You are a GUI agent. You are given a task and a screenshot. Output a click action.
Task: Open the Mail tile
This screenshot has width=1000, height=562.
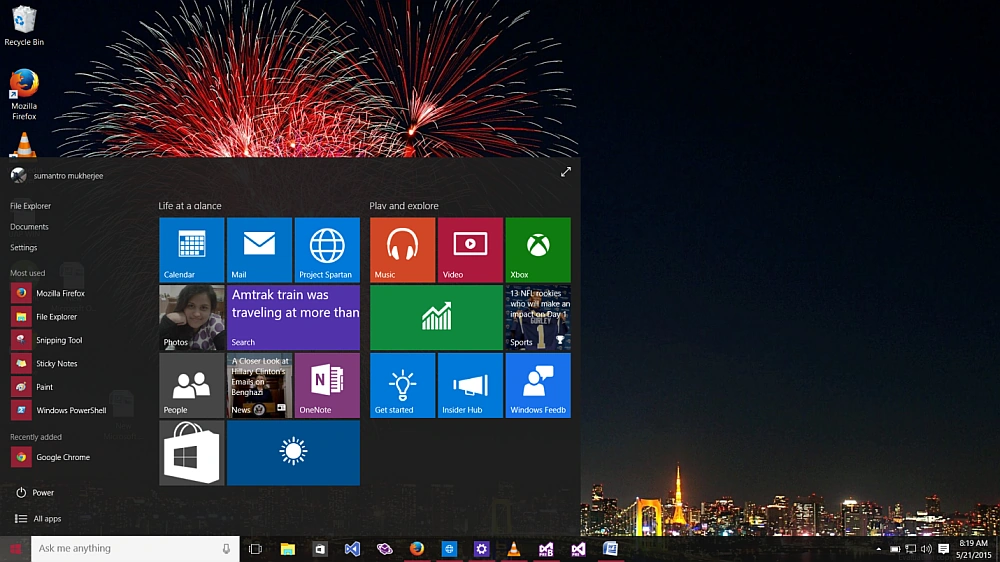(x=259, y=249)
